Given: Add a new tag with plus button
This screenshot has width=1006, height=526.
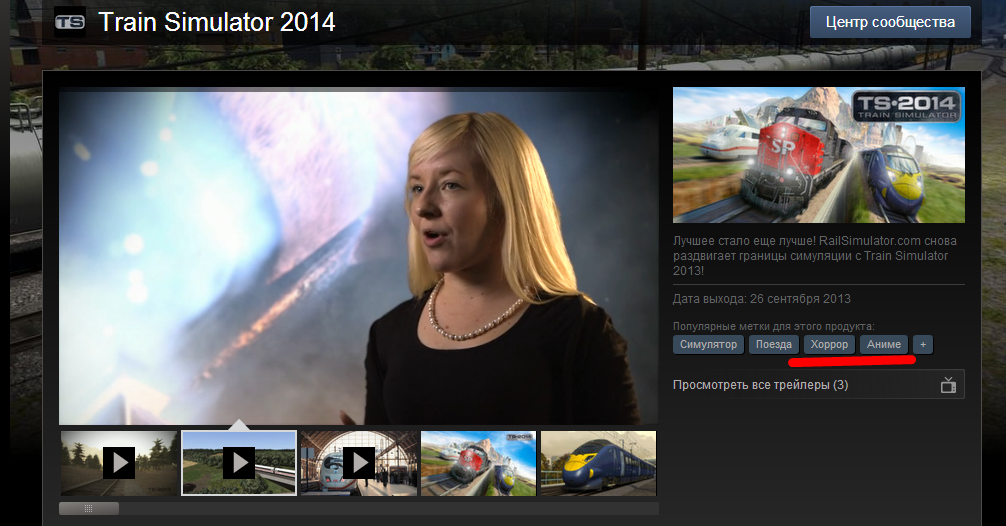Looking at the screenshot, I should (x=923, y=344).
